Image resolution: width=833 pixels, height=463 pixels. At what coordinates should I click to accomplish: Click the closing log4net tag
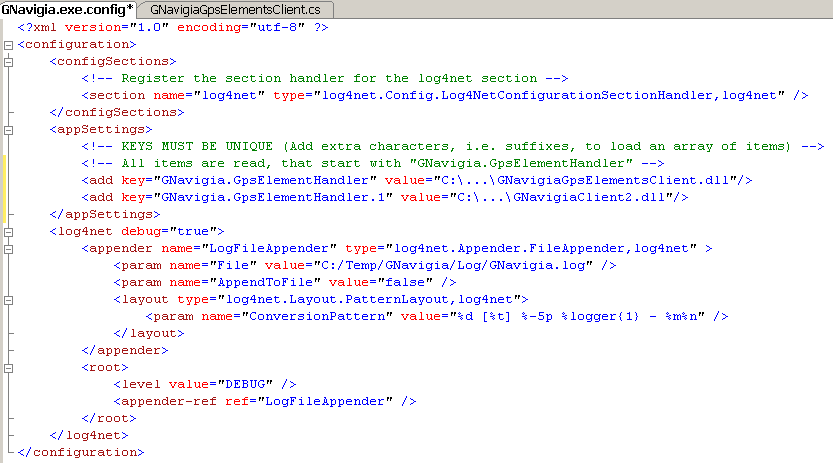(89, 435)
